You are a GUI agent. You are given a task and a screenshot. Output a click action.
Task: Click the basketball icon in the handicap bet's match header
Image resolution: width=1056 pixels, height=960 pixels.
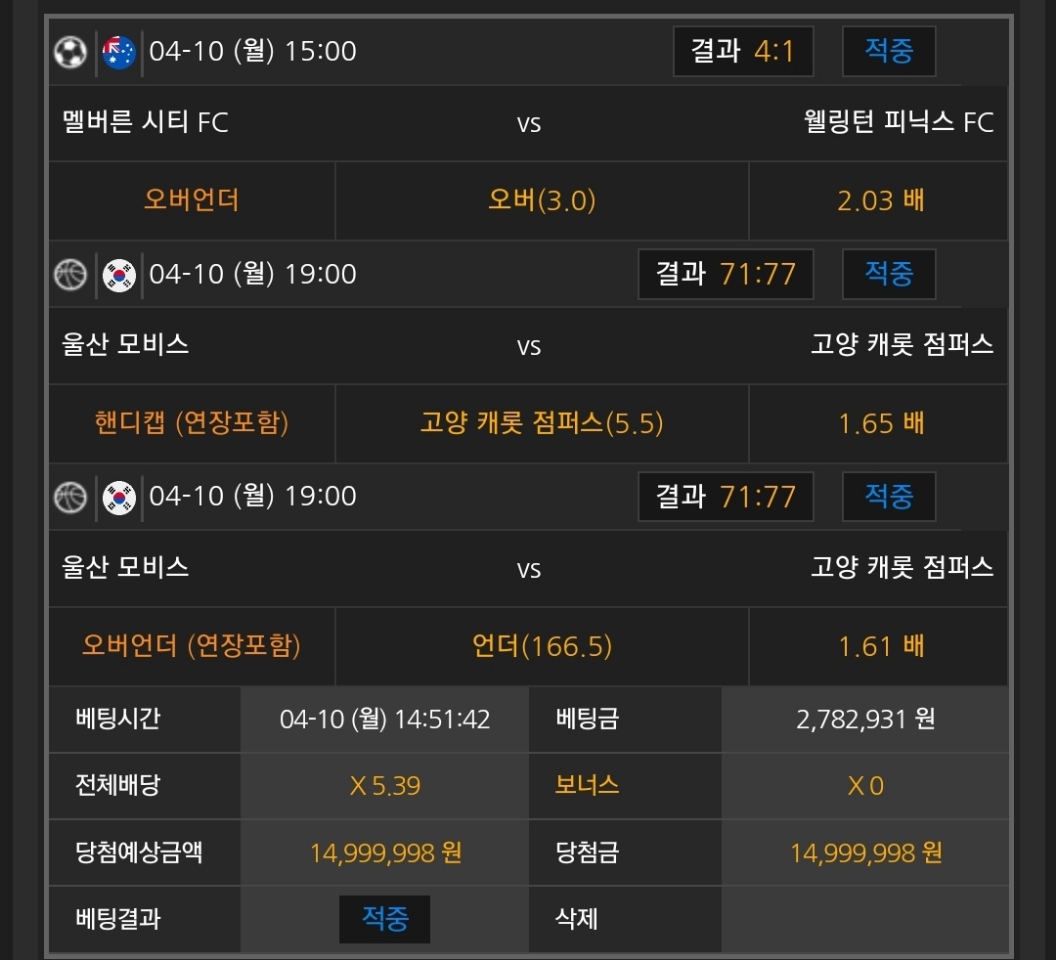(70, 274)
